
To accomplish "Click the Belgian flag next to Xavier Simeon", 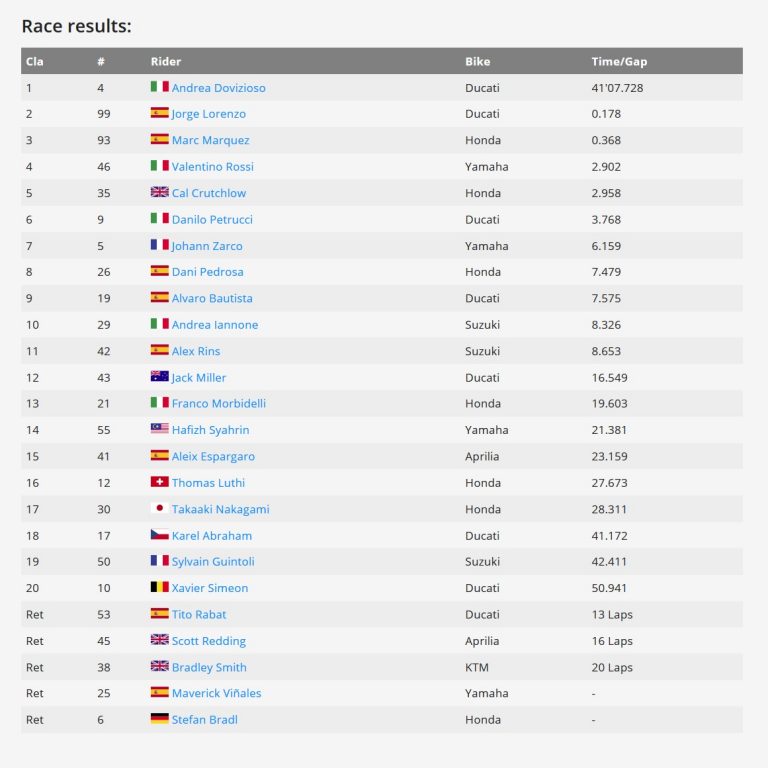I will (159, 587).
